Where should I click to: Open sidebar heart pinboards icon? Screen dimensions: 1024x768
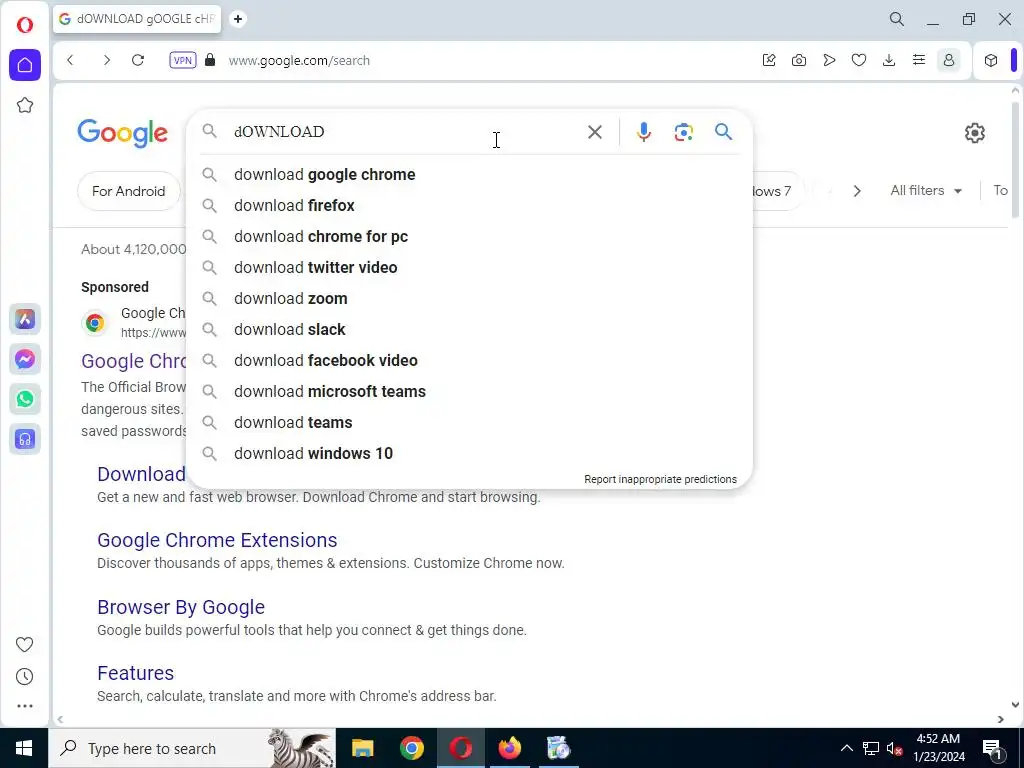(25, 645)
